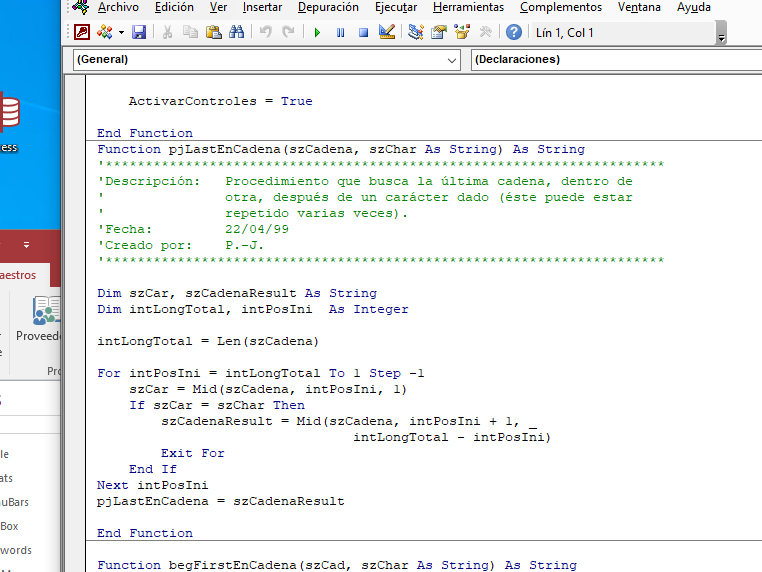The height and width of the screenshot is (572, 762).
Task: Open the Ver menu
Action: pyautogui.click(x=218, y=7)
